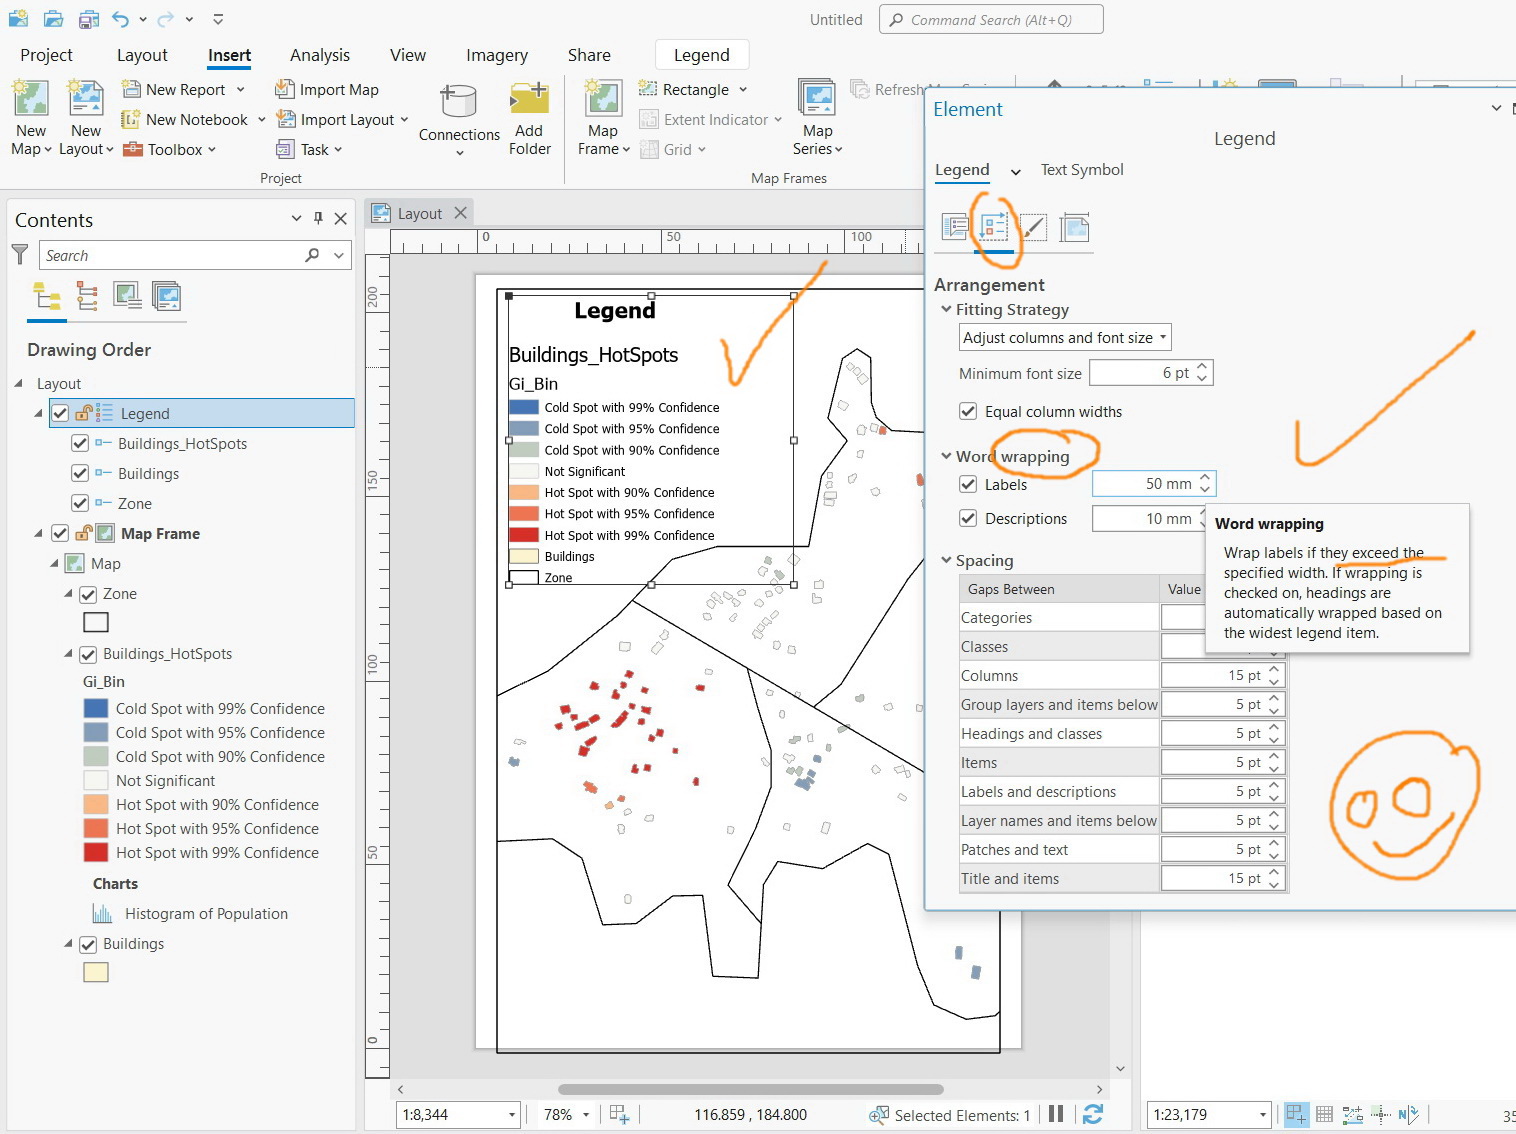
Task: Open the Imagery ribbon tab
Action: click(496, 55)
